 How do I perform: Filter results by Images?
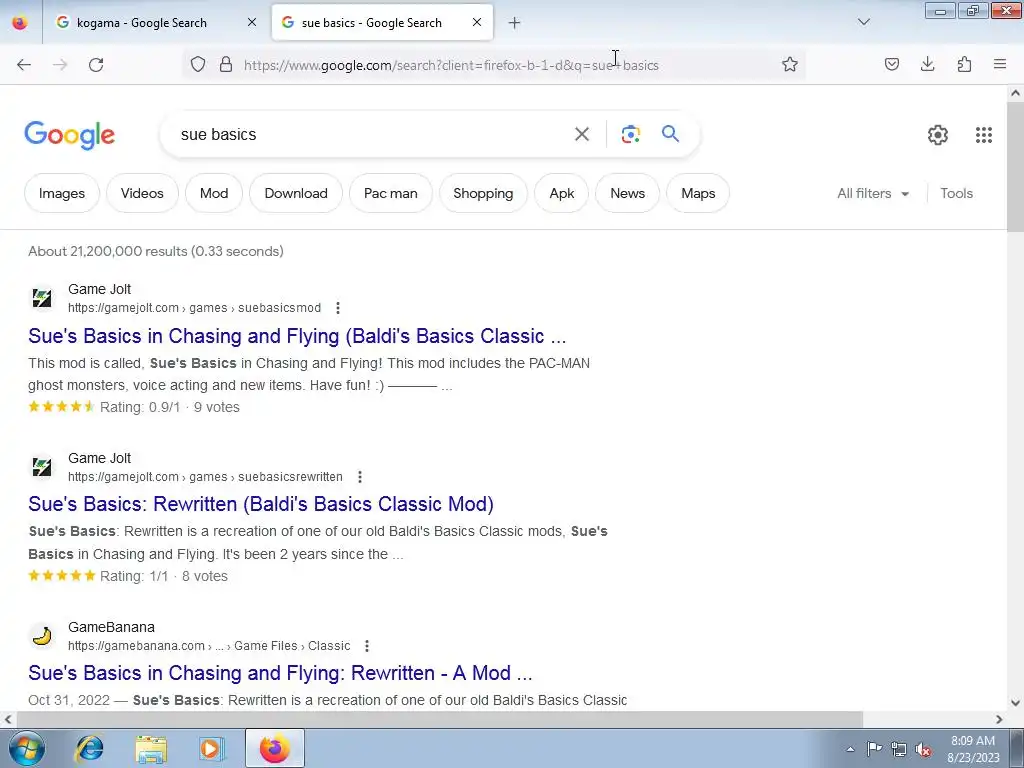pyautogui.click(x=62, y=193)
